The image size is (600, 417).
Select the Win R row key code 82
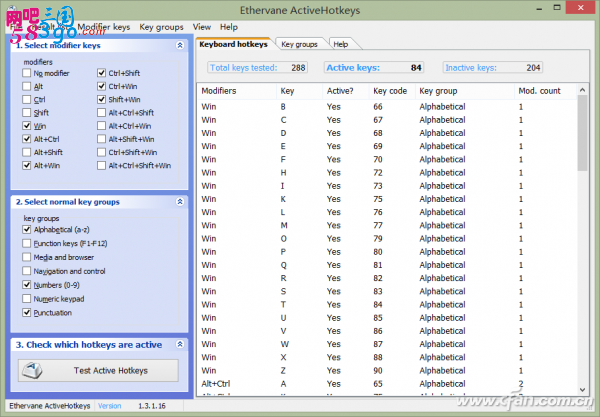pyautogui.click(x=387, y=278)
